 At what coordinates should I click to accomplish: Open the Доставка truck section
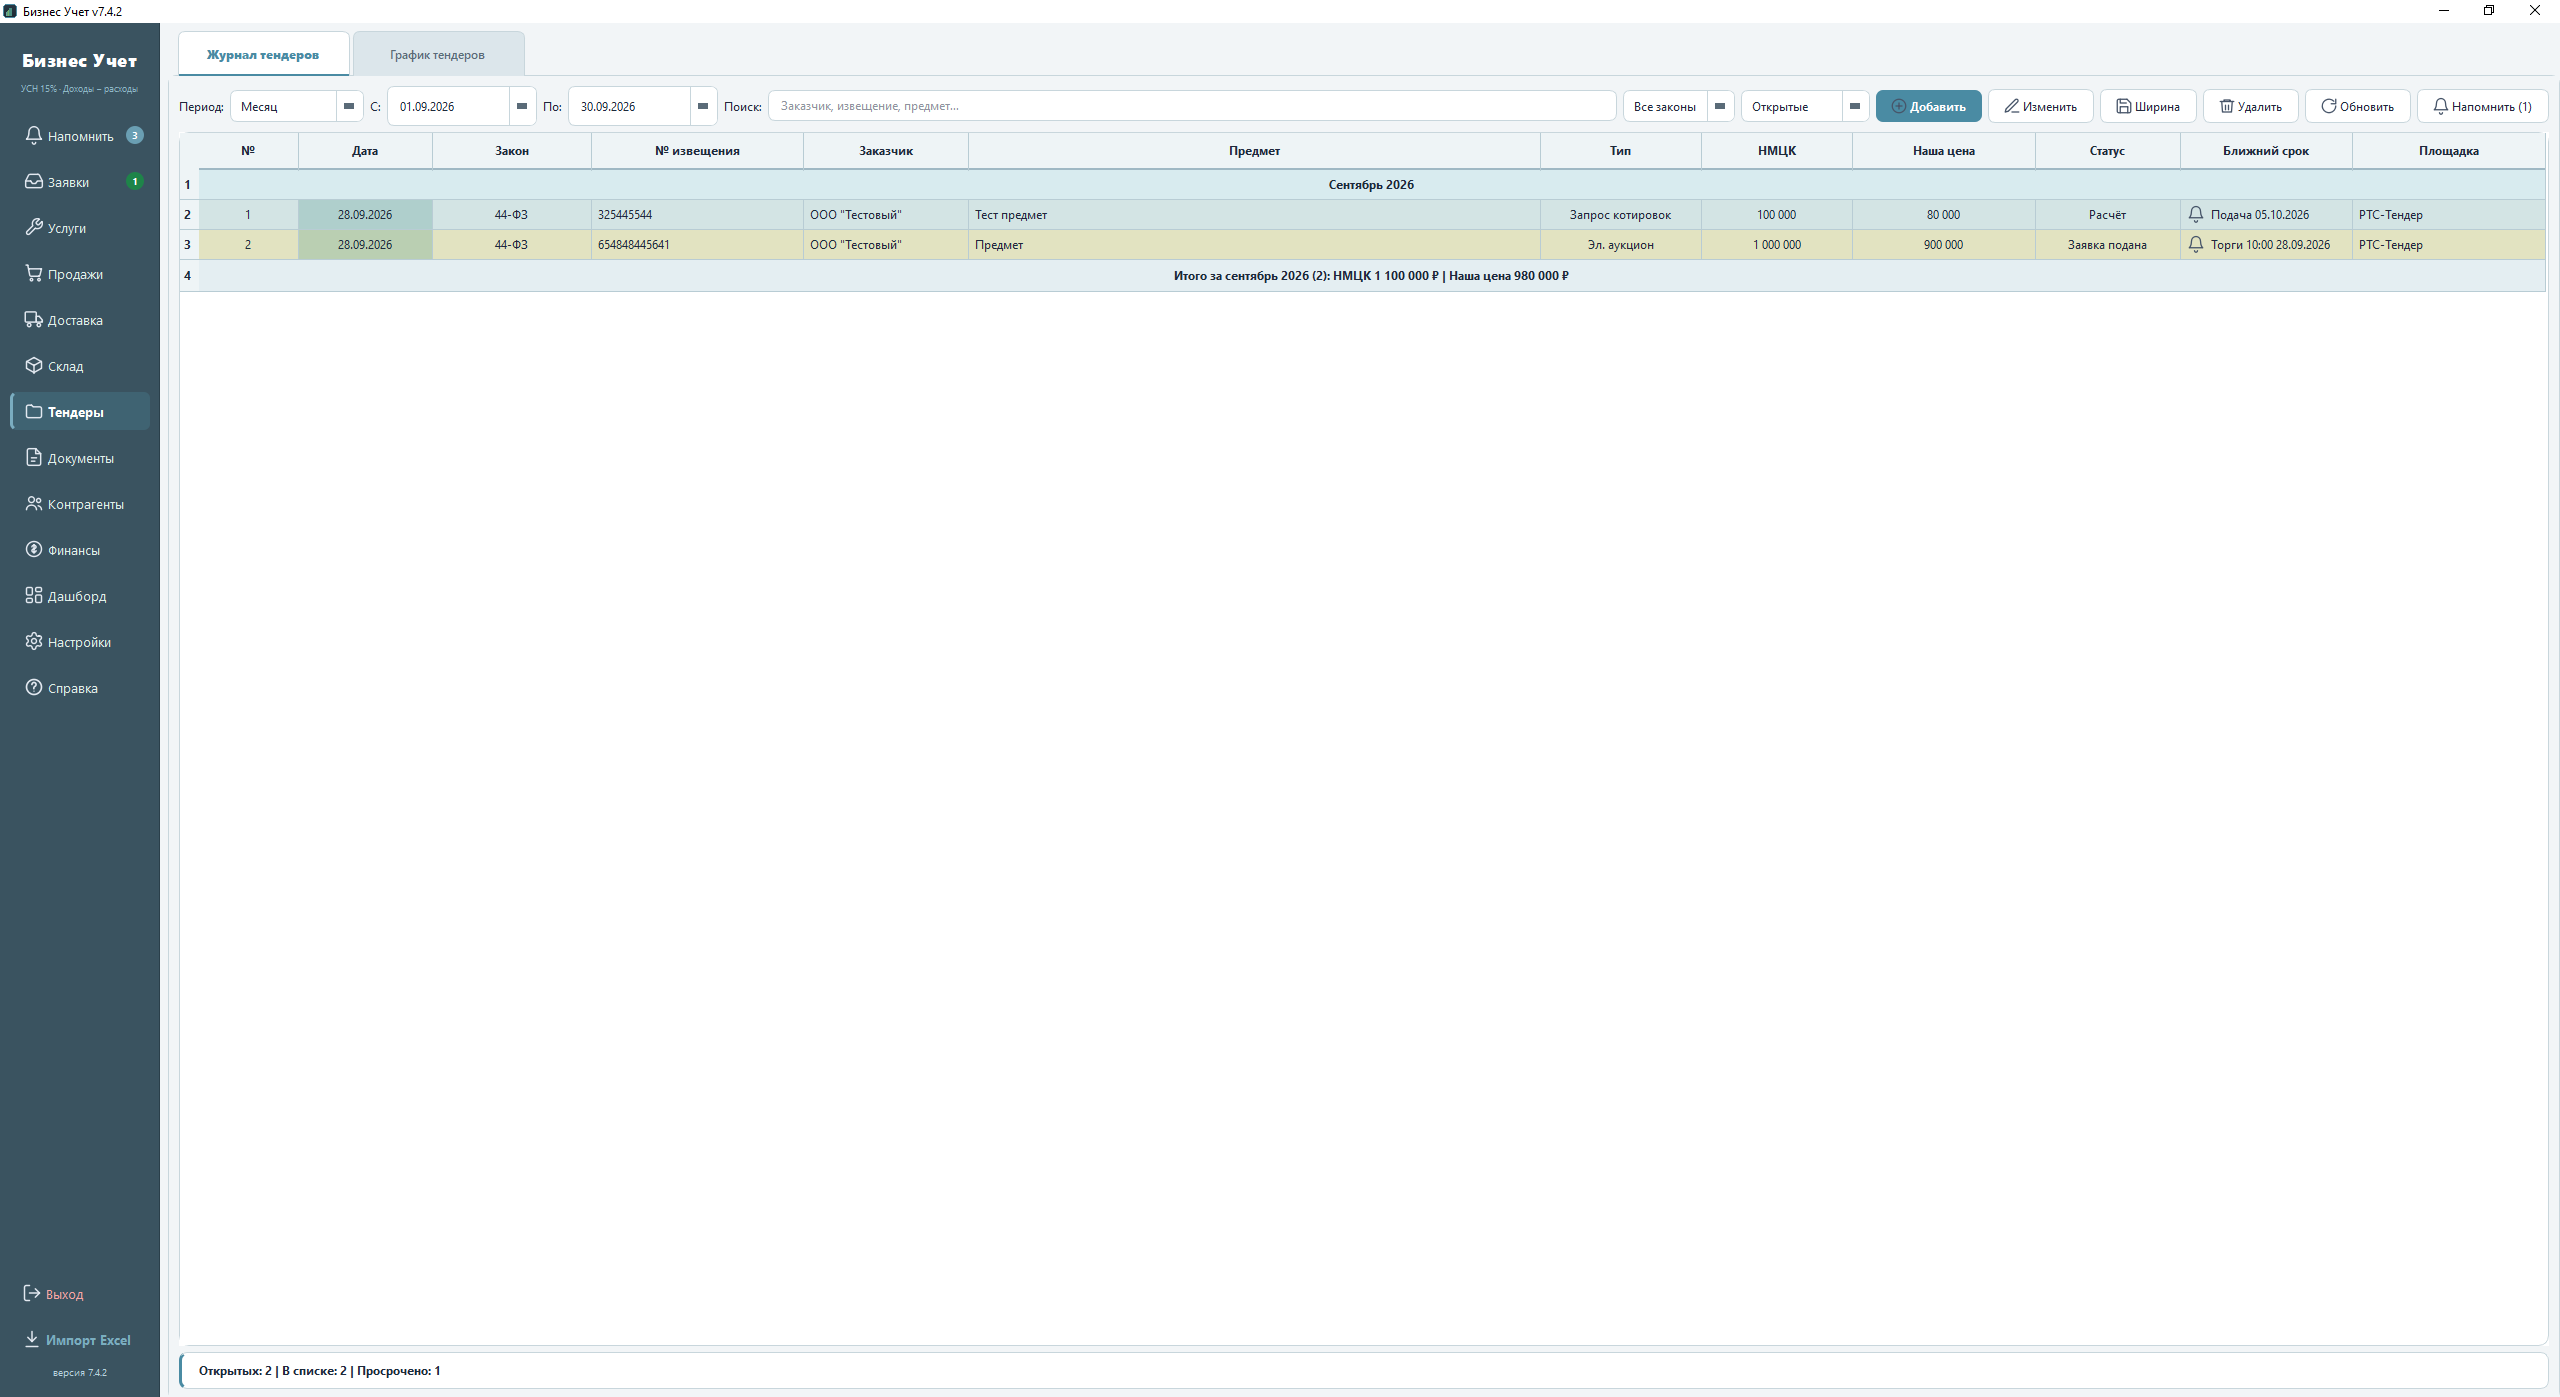[80, 320]
